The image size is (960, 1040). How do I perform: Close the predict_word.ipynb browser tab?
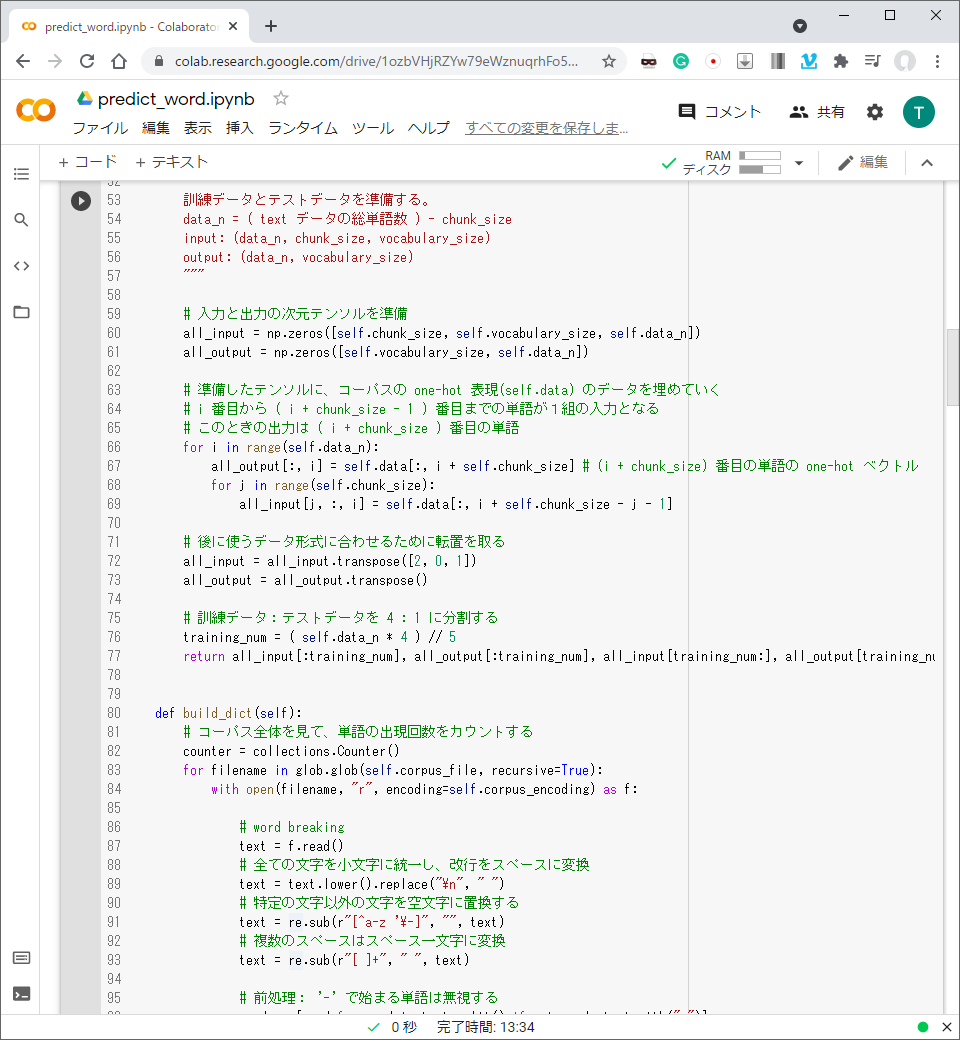point(233,27)
